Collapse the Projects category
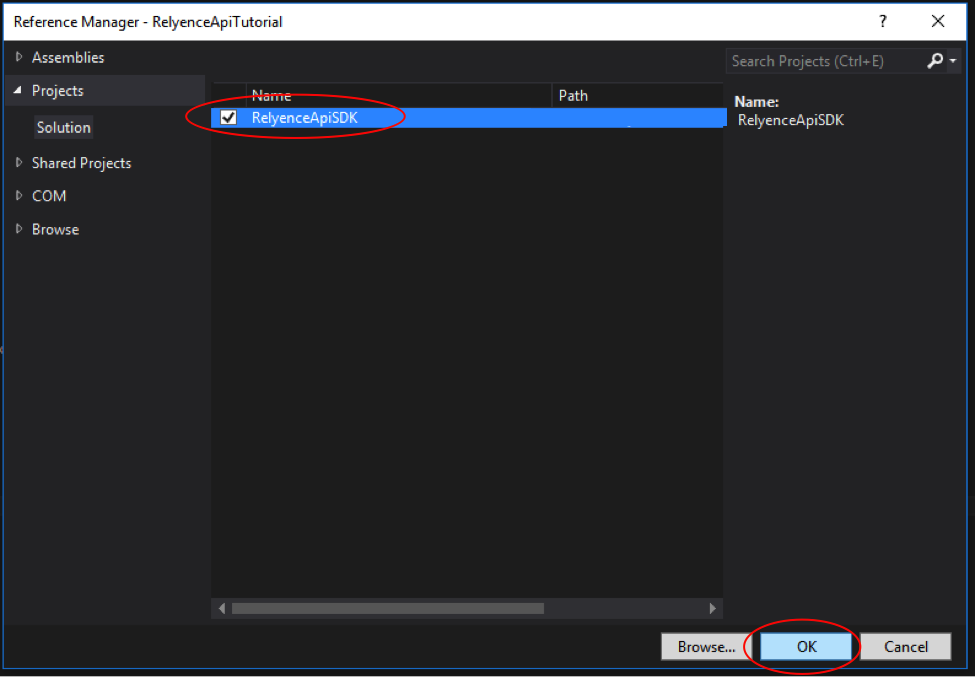Viewport: 975px width, 677px height. (19, 91)
